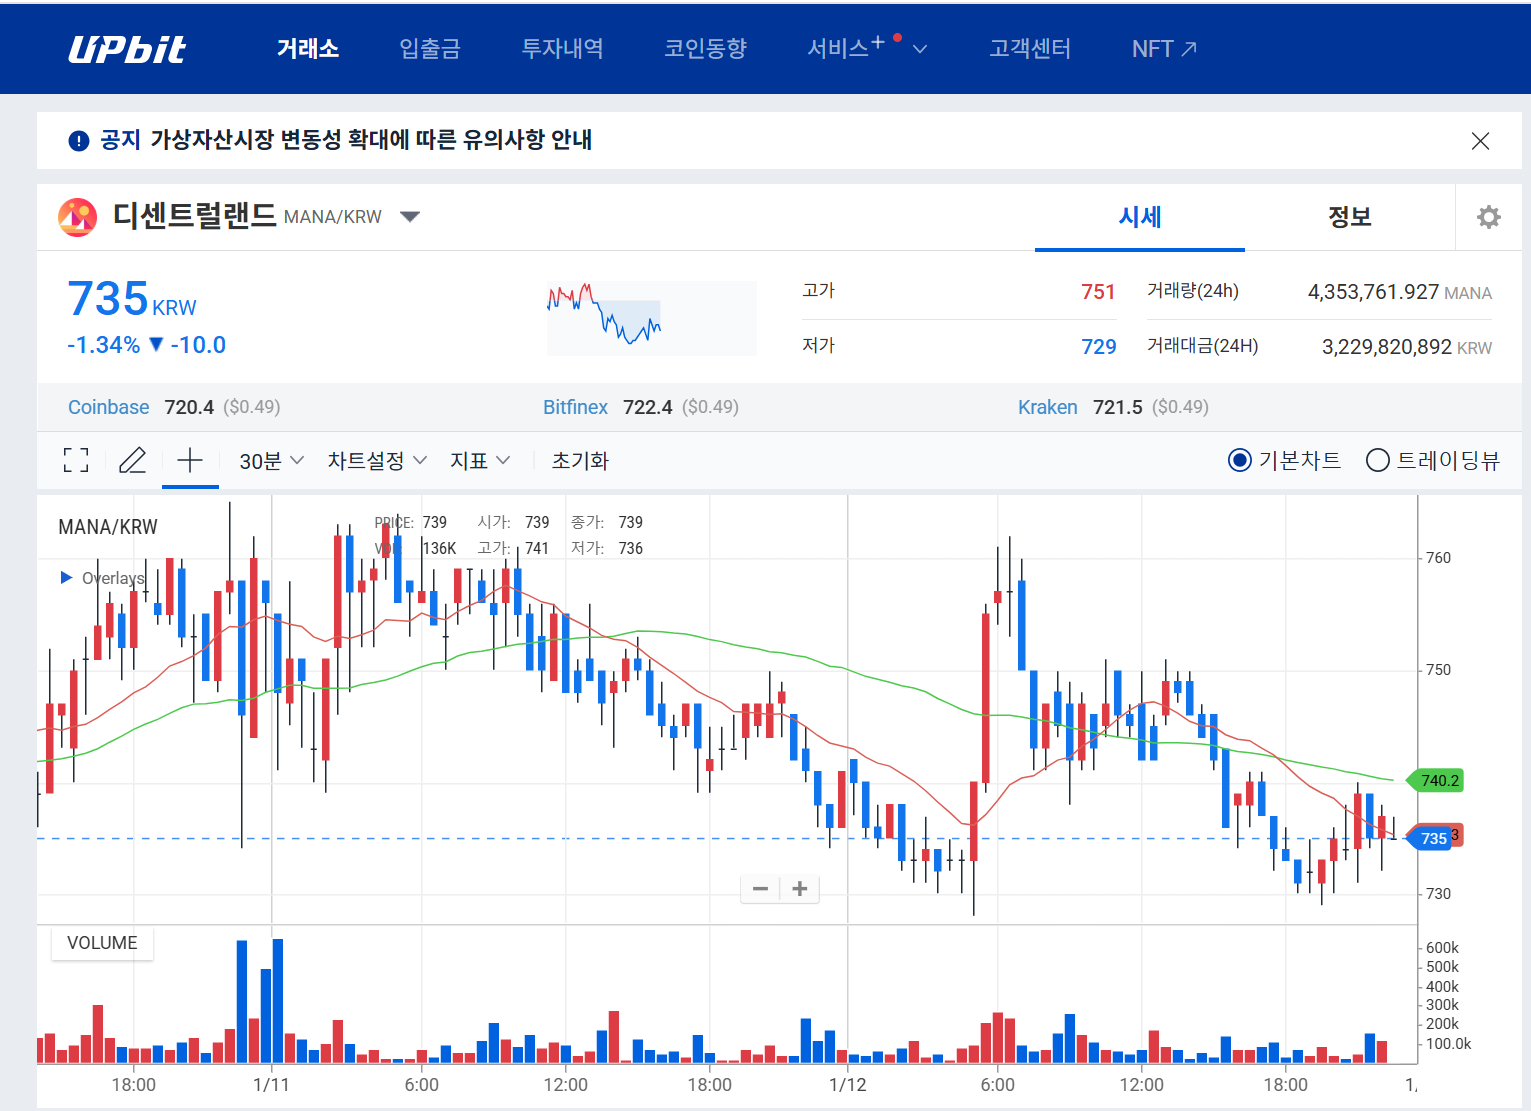The image size is (1531, 1111).
Task: Click the blue 735 current price tag
Action: 1431,838
